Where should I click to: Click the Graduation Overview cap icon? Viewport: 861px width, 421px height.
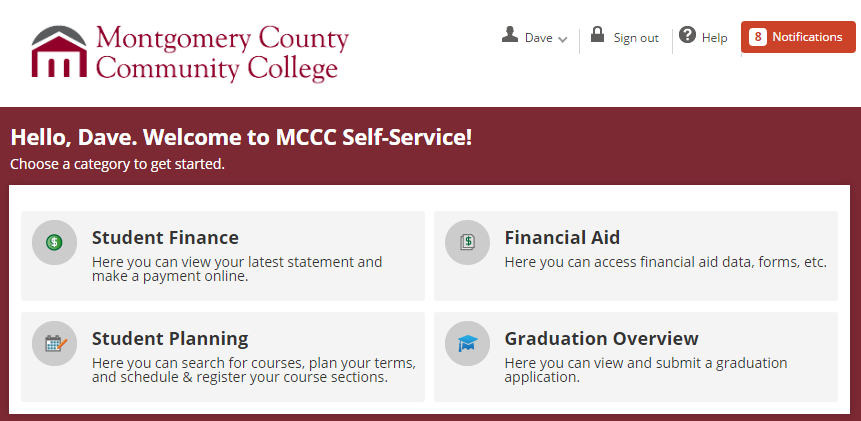click(467, 344)
